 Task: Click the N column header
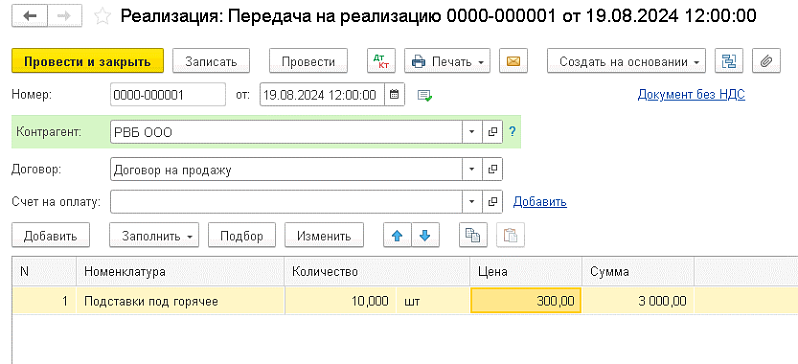(44, 271)
